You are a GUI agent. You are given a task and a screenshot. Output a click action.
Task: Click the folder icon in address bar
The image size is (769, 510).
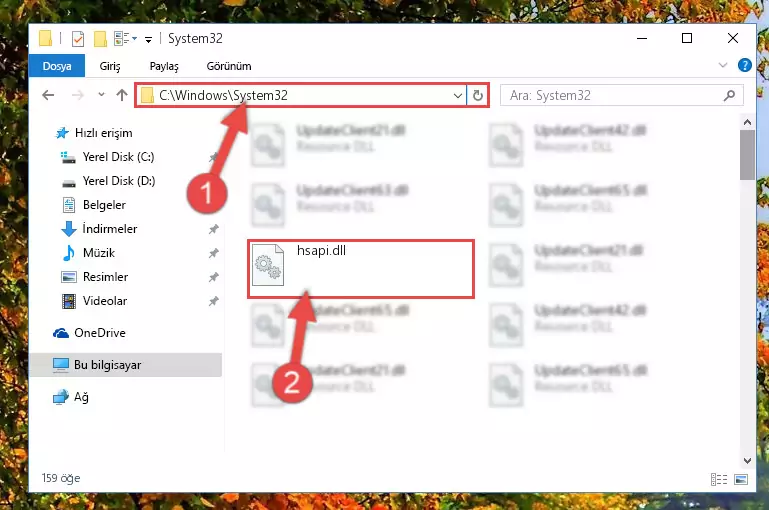coord(147,95)
